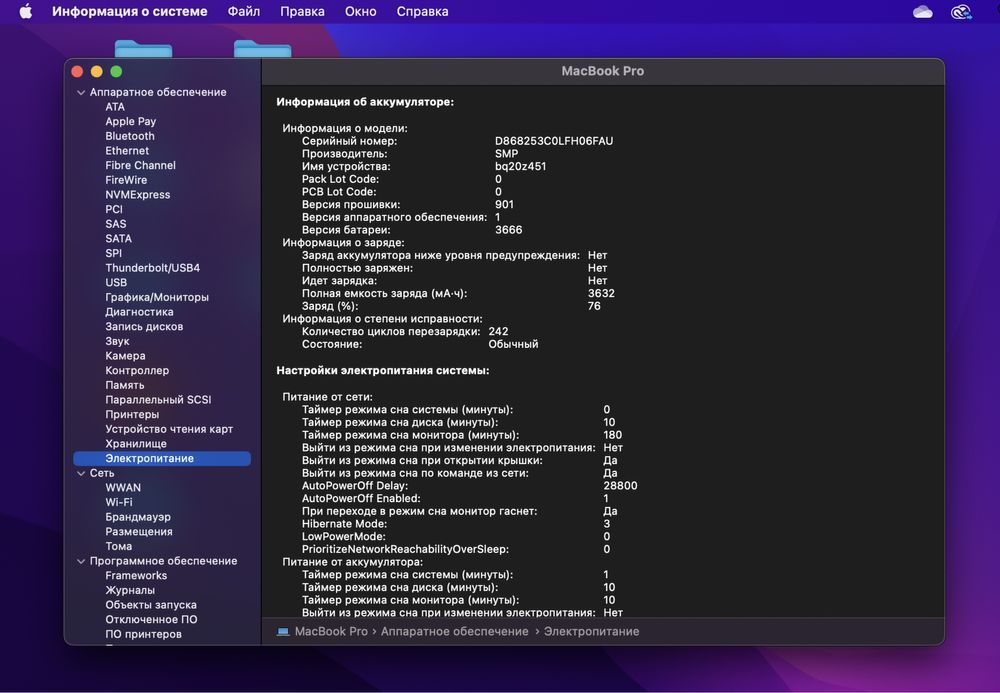This screenshot has width=1000, height=693.
Task: Open the right desktop folder behind the window
Action: pos(263,49)
